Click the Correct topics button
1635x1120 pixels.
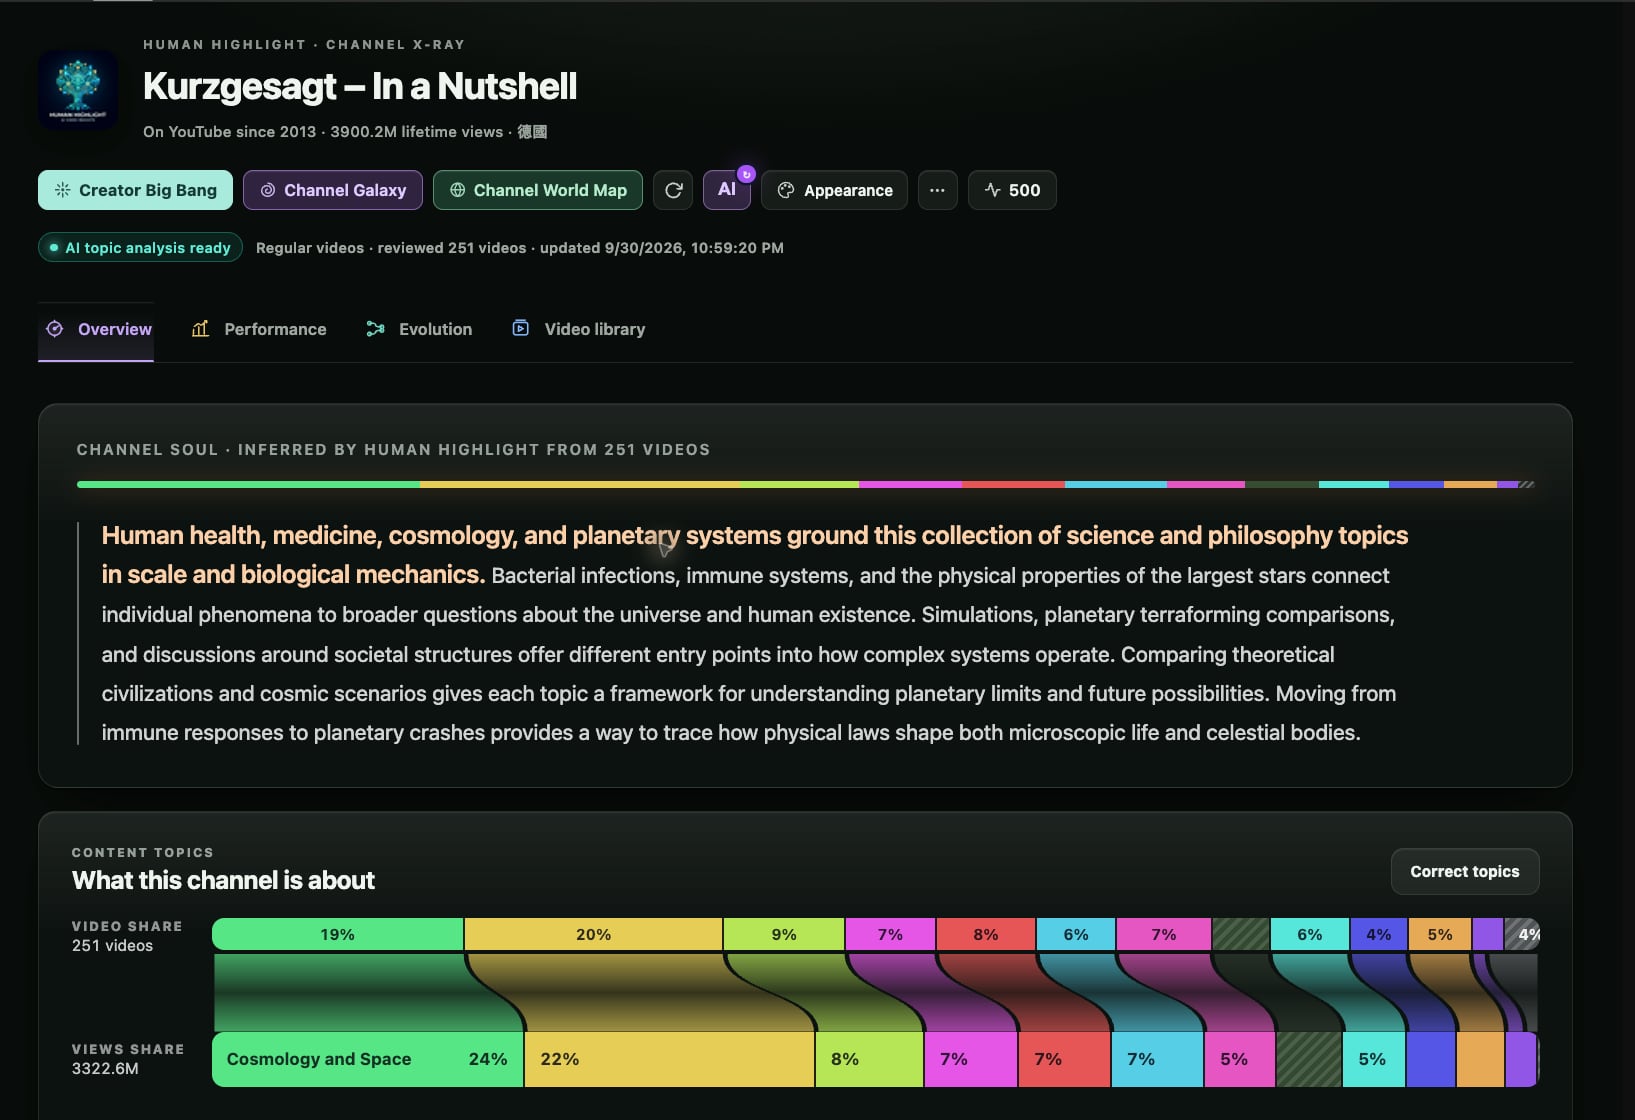pyautogui.click(x=1465, y=872)
